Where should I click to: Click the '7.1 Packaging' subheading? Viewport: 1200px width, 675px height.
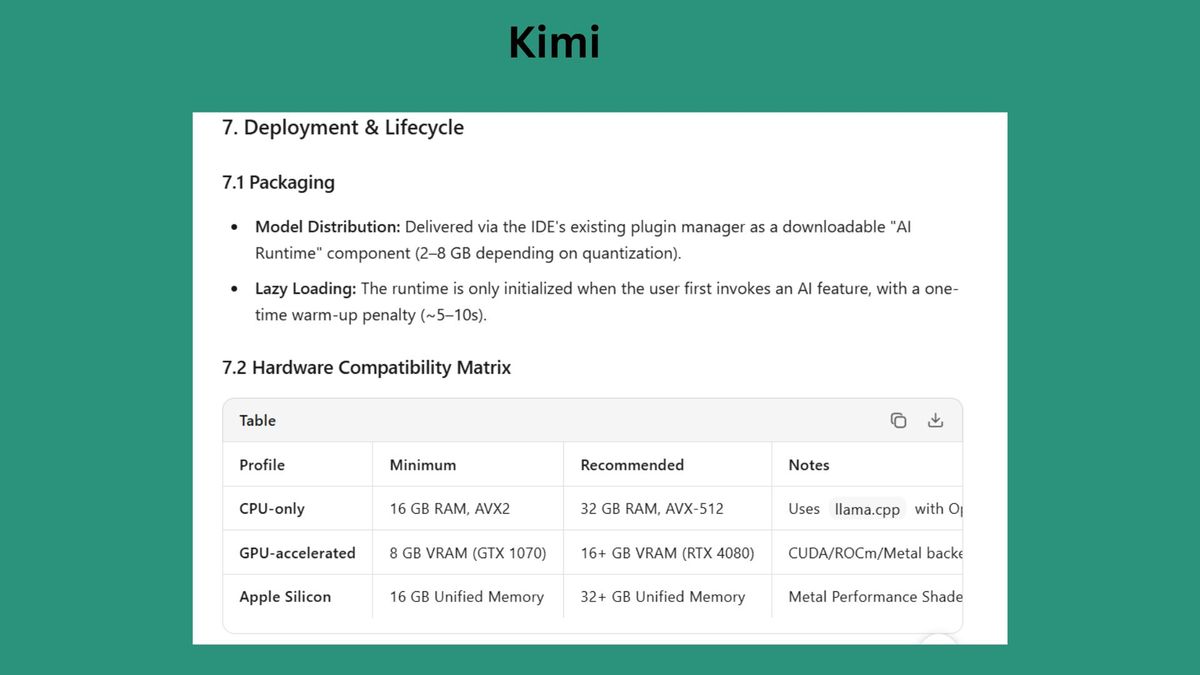pos(278,182)
